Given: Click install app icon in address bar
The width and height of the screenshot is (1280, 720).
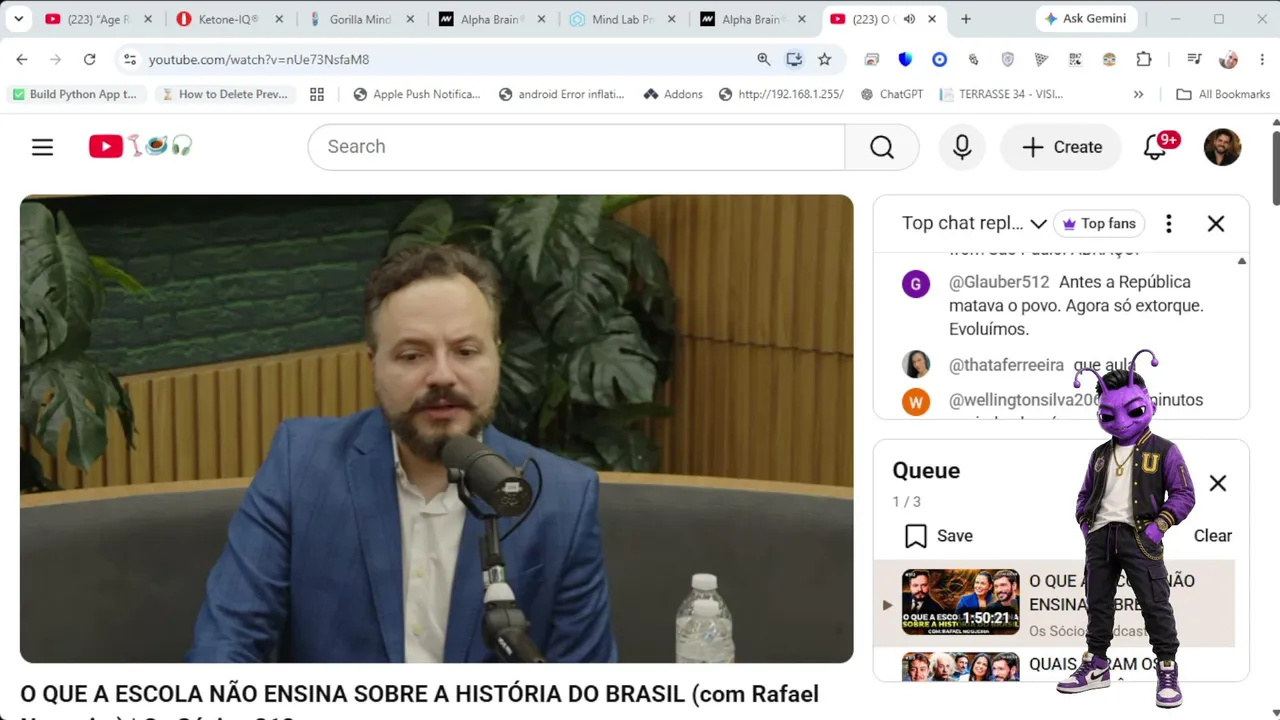Looking at the screenshot, I should click(x=794, y=59).
